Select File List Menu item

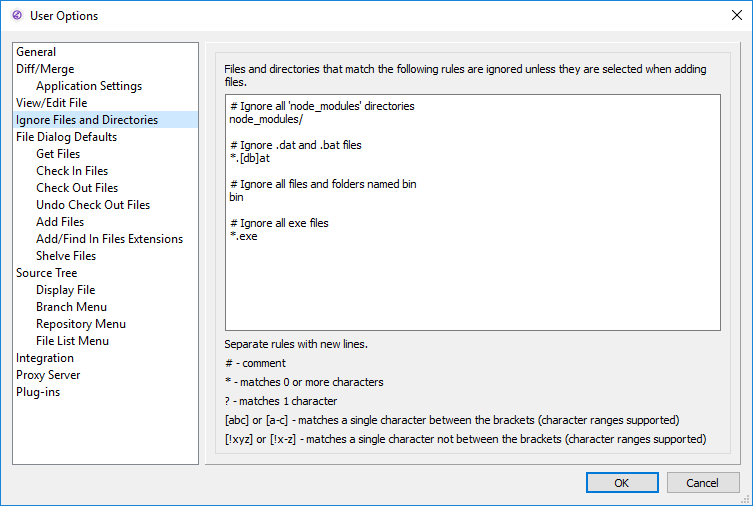coord(72,341)
